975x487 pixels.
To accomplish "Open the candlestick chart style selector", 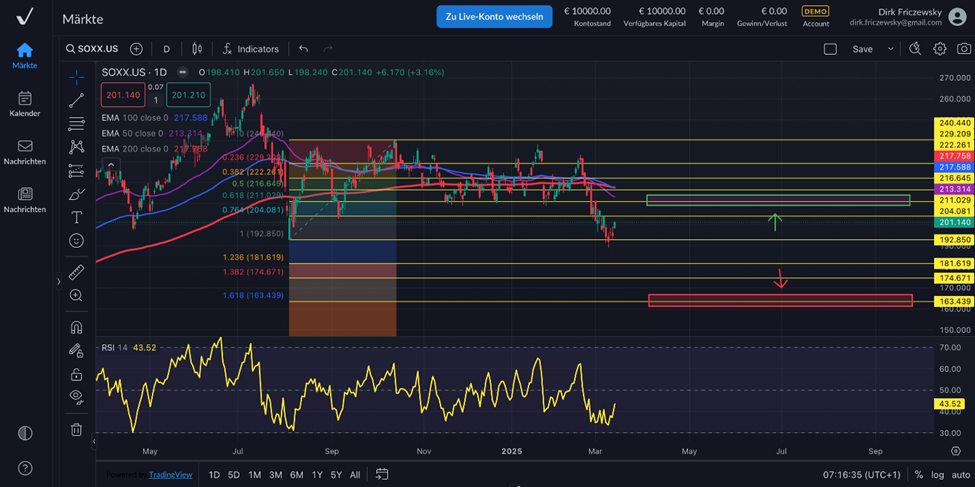I will [x=197, y=49].
